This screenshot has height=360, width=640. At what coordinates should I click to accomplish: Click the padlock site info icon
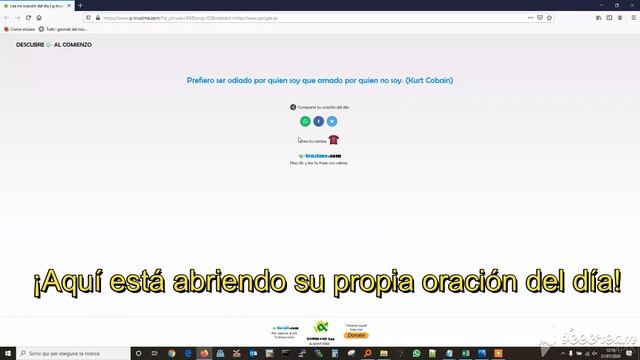click(98, 18)
